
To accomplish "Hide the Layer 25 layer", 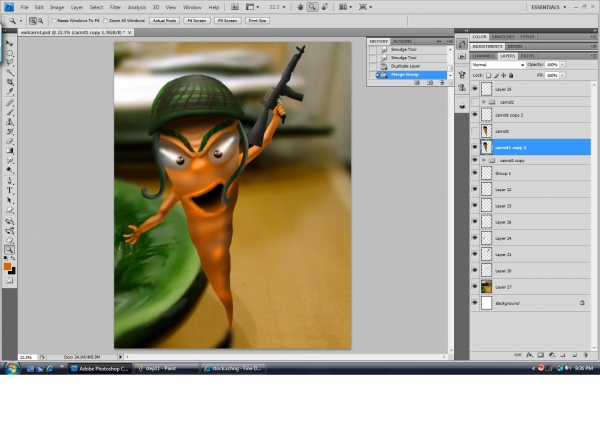I will pos(475,89).
